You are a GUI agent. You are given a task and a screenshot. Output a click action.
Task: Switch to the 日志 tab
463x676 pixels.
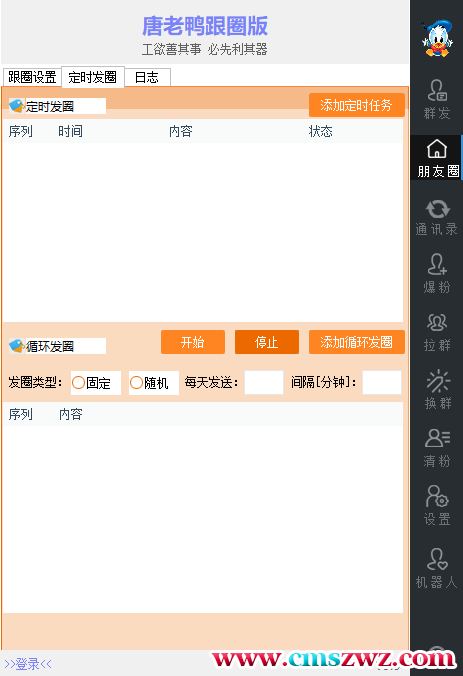pos(147,78)
